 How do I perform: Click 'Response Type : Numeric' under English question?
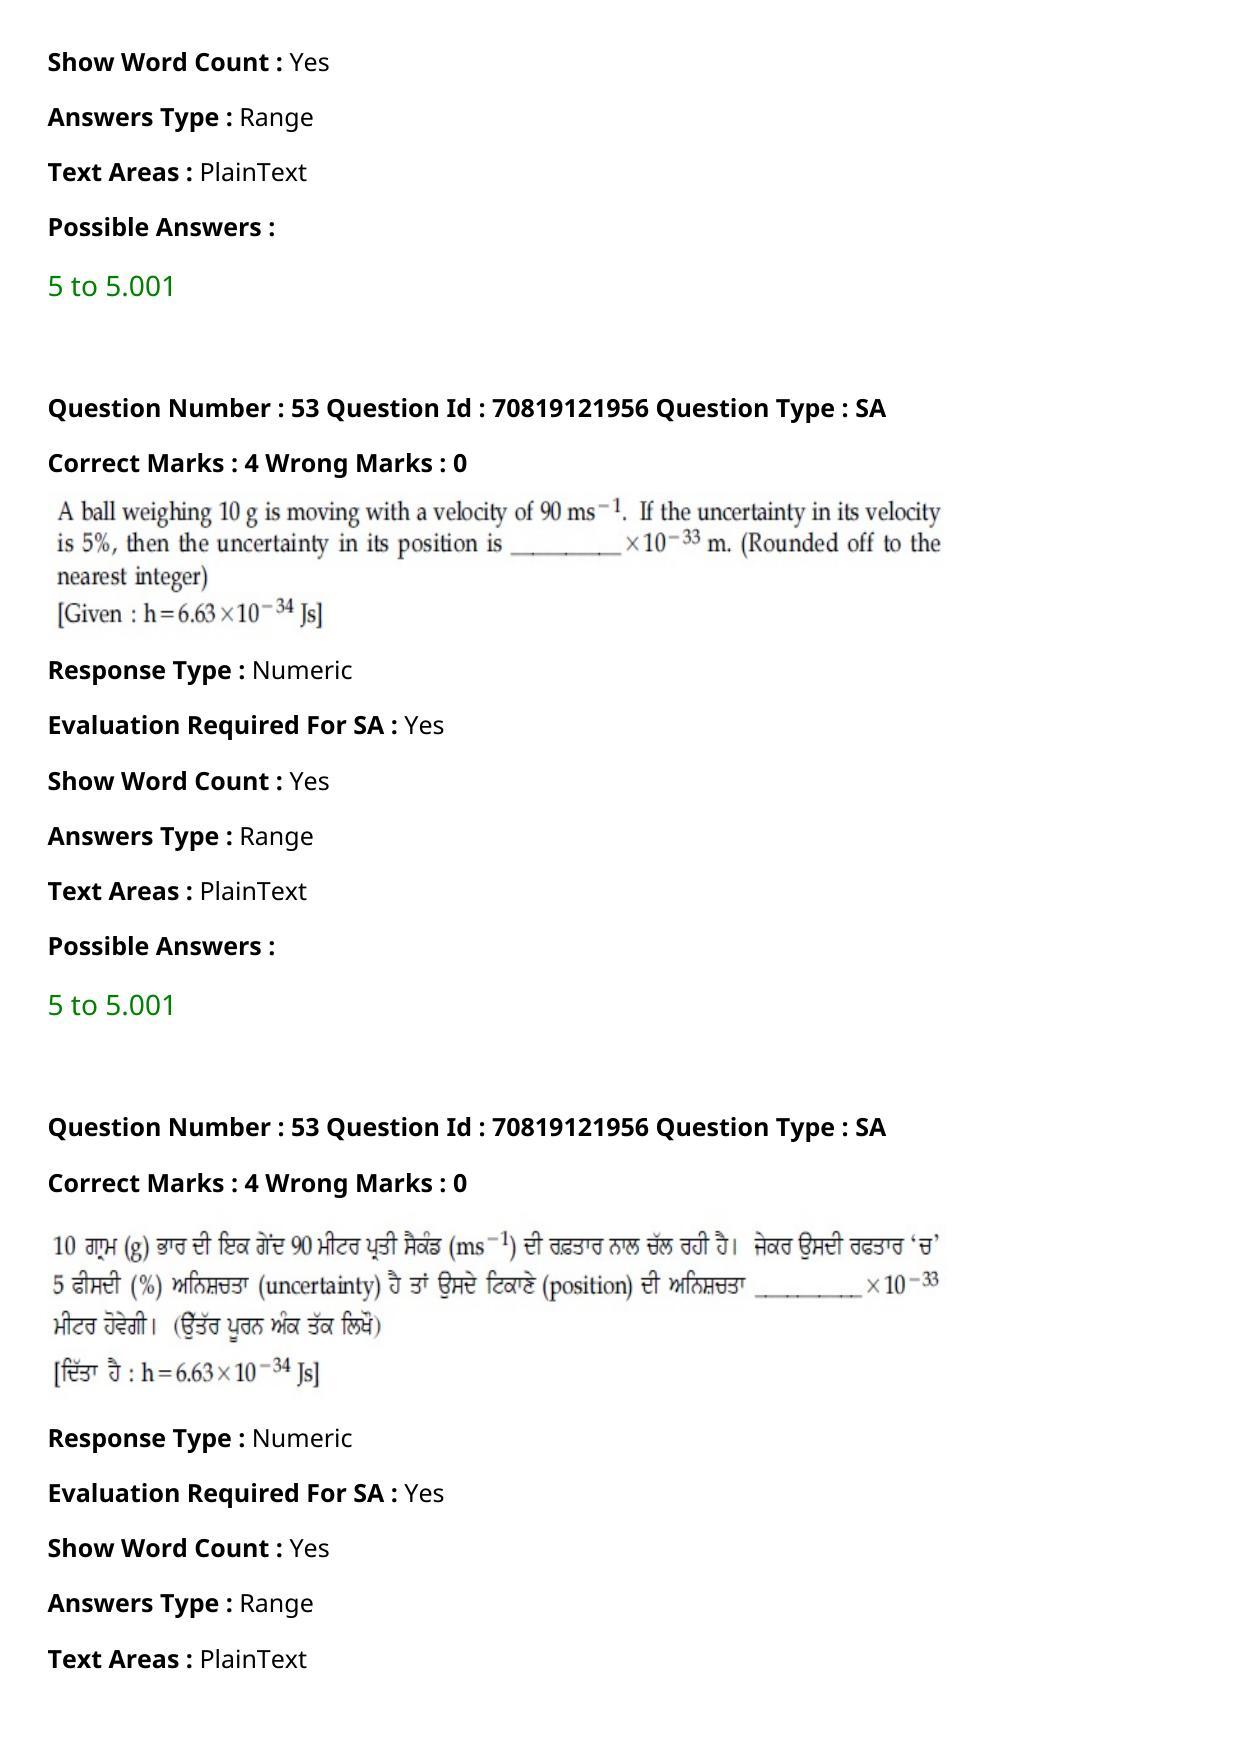pos(200,670)
